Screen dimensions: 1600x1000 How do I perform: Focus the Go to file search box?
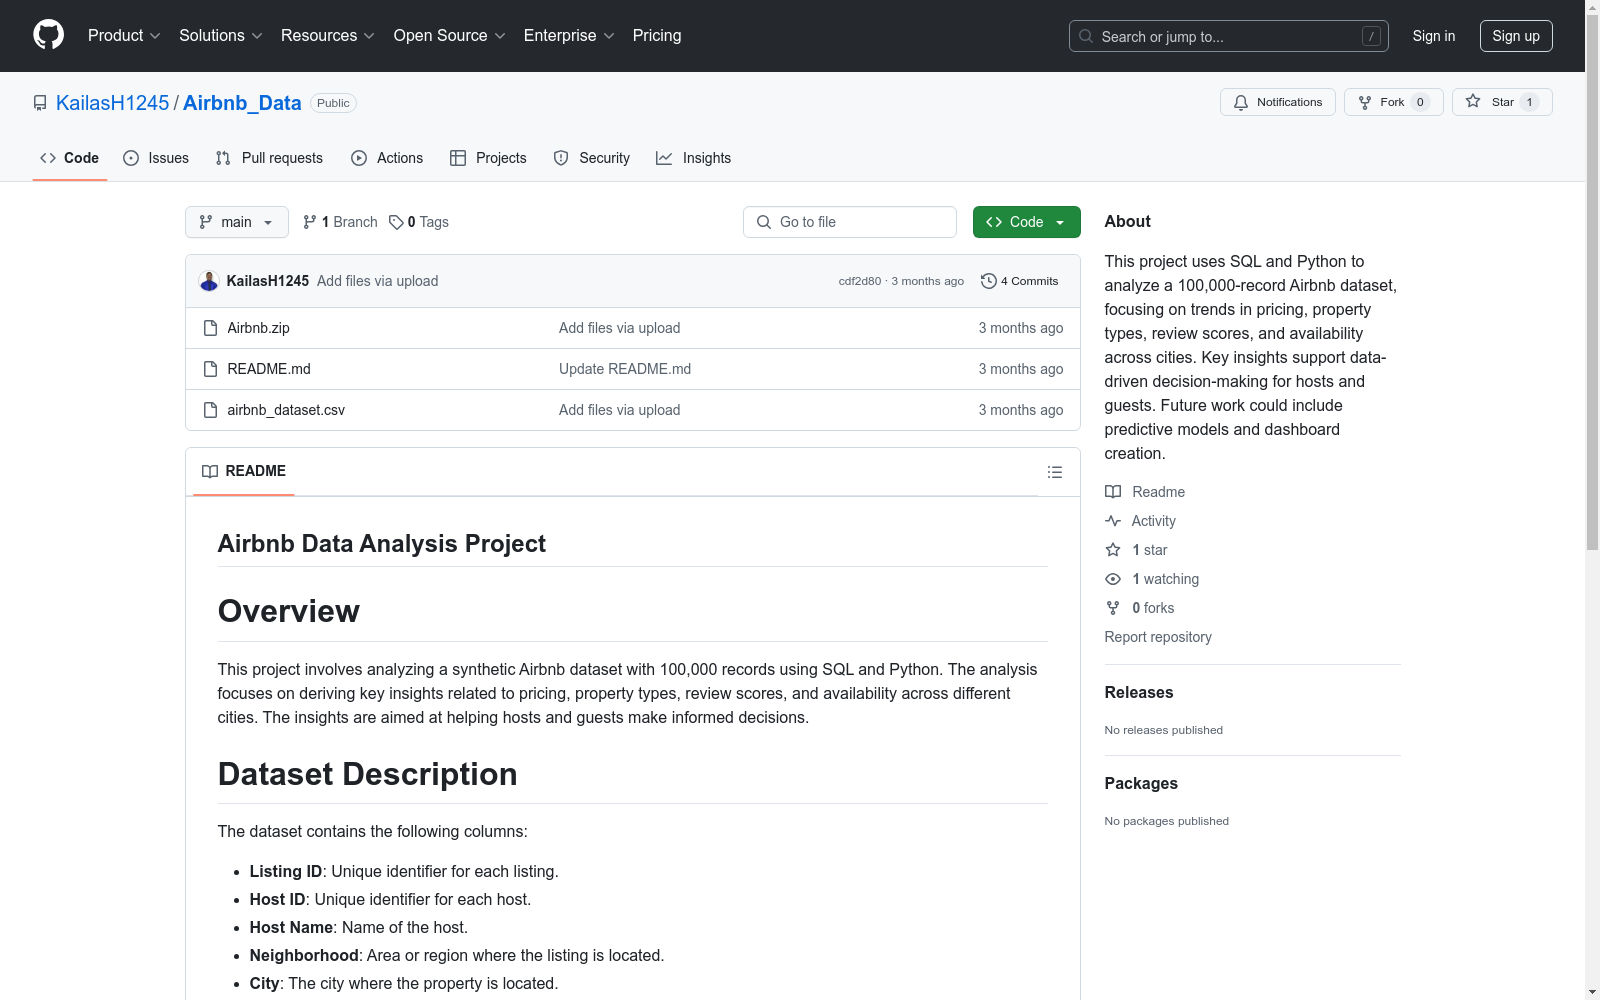(x=850, y=222)
